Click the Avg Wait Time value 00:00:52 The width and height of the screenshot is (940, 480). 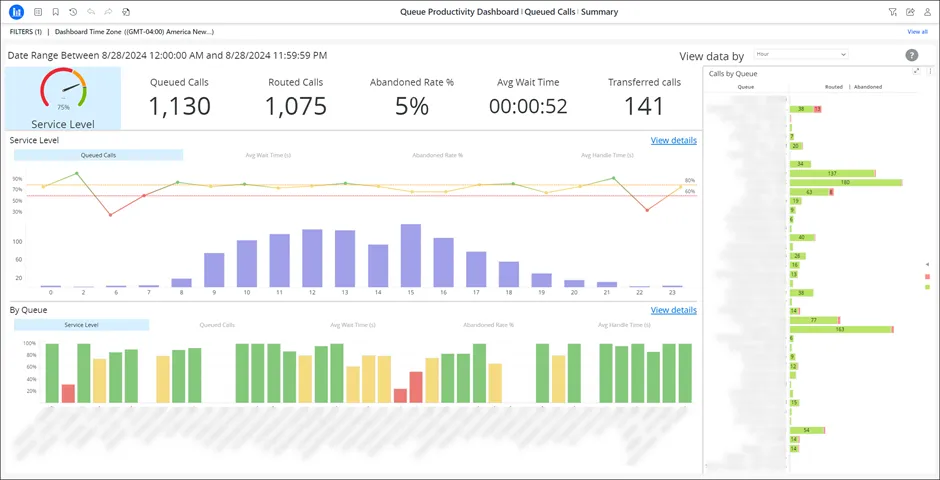528,106
